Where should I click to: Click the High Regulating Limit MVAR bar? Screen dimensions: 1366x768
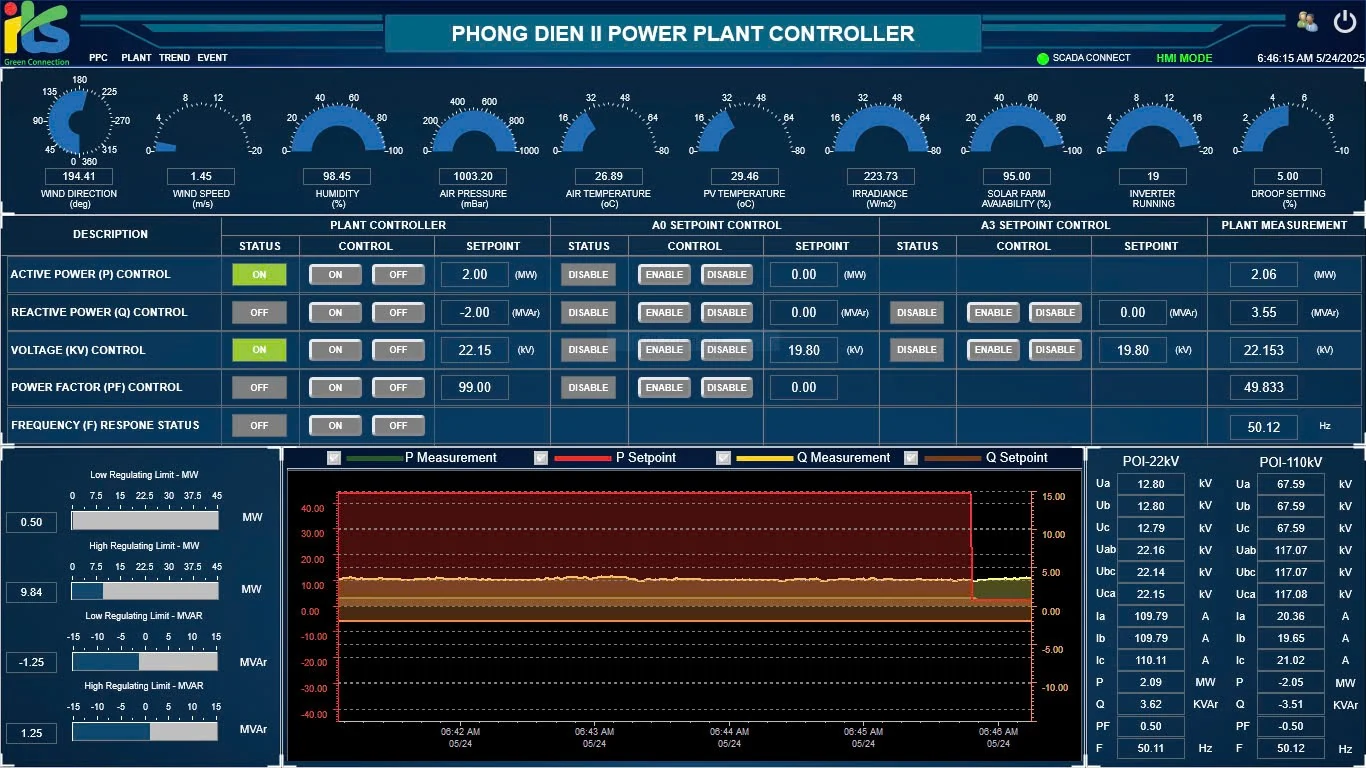pos(145,731)
